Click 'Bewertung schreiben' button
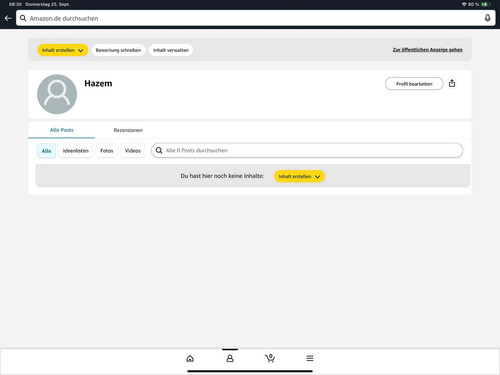The height and width of the screenshot is (375, 500). click(x=118, y=50)
